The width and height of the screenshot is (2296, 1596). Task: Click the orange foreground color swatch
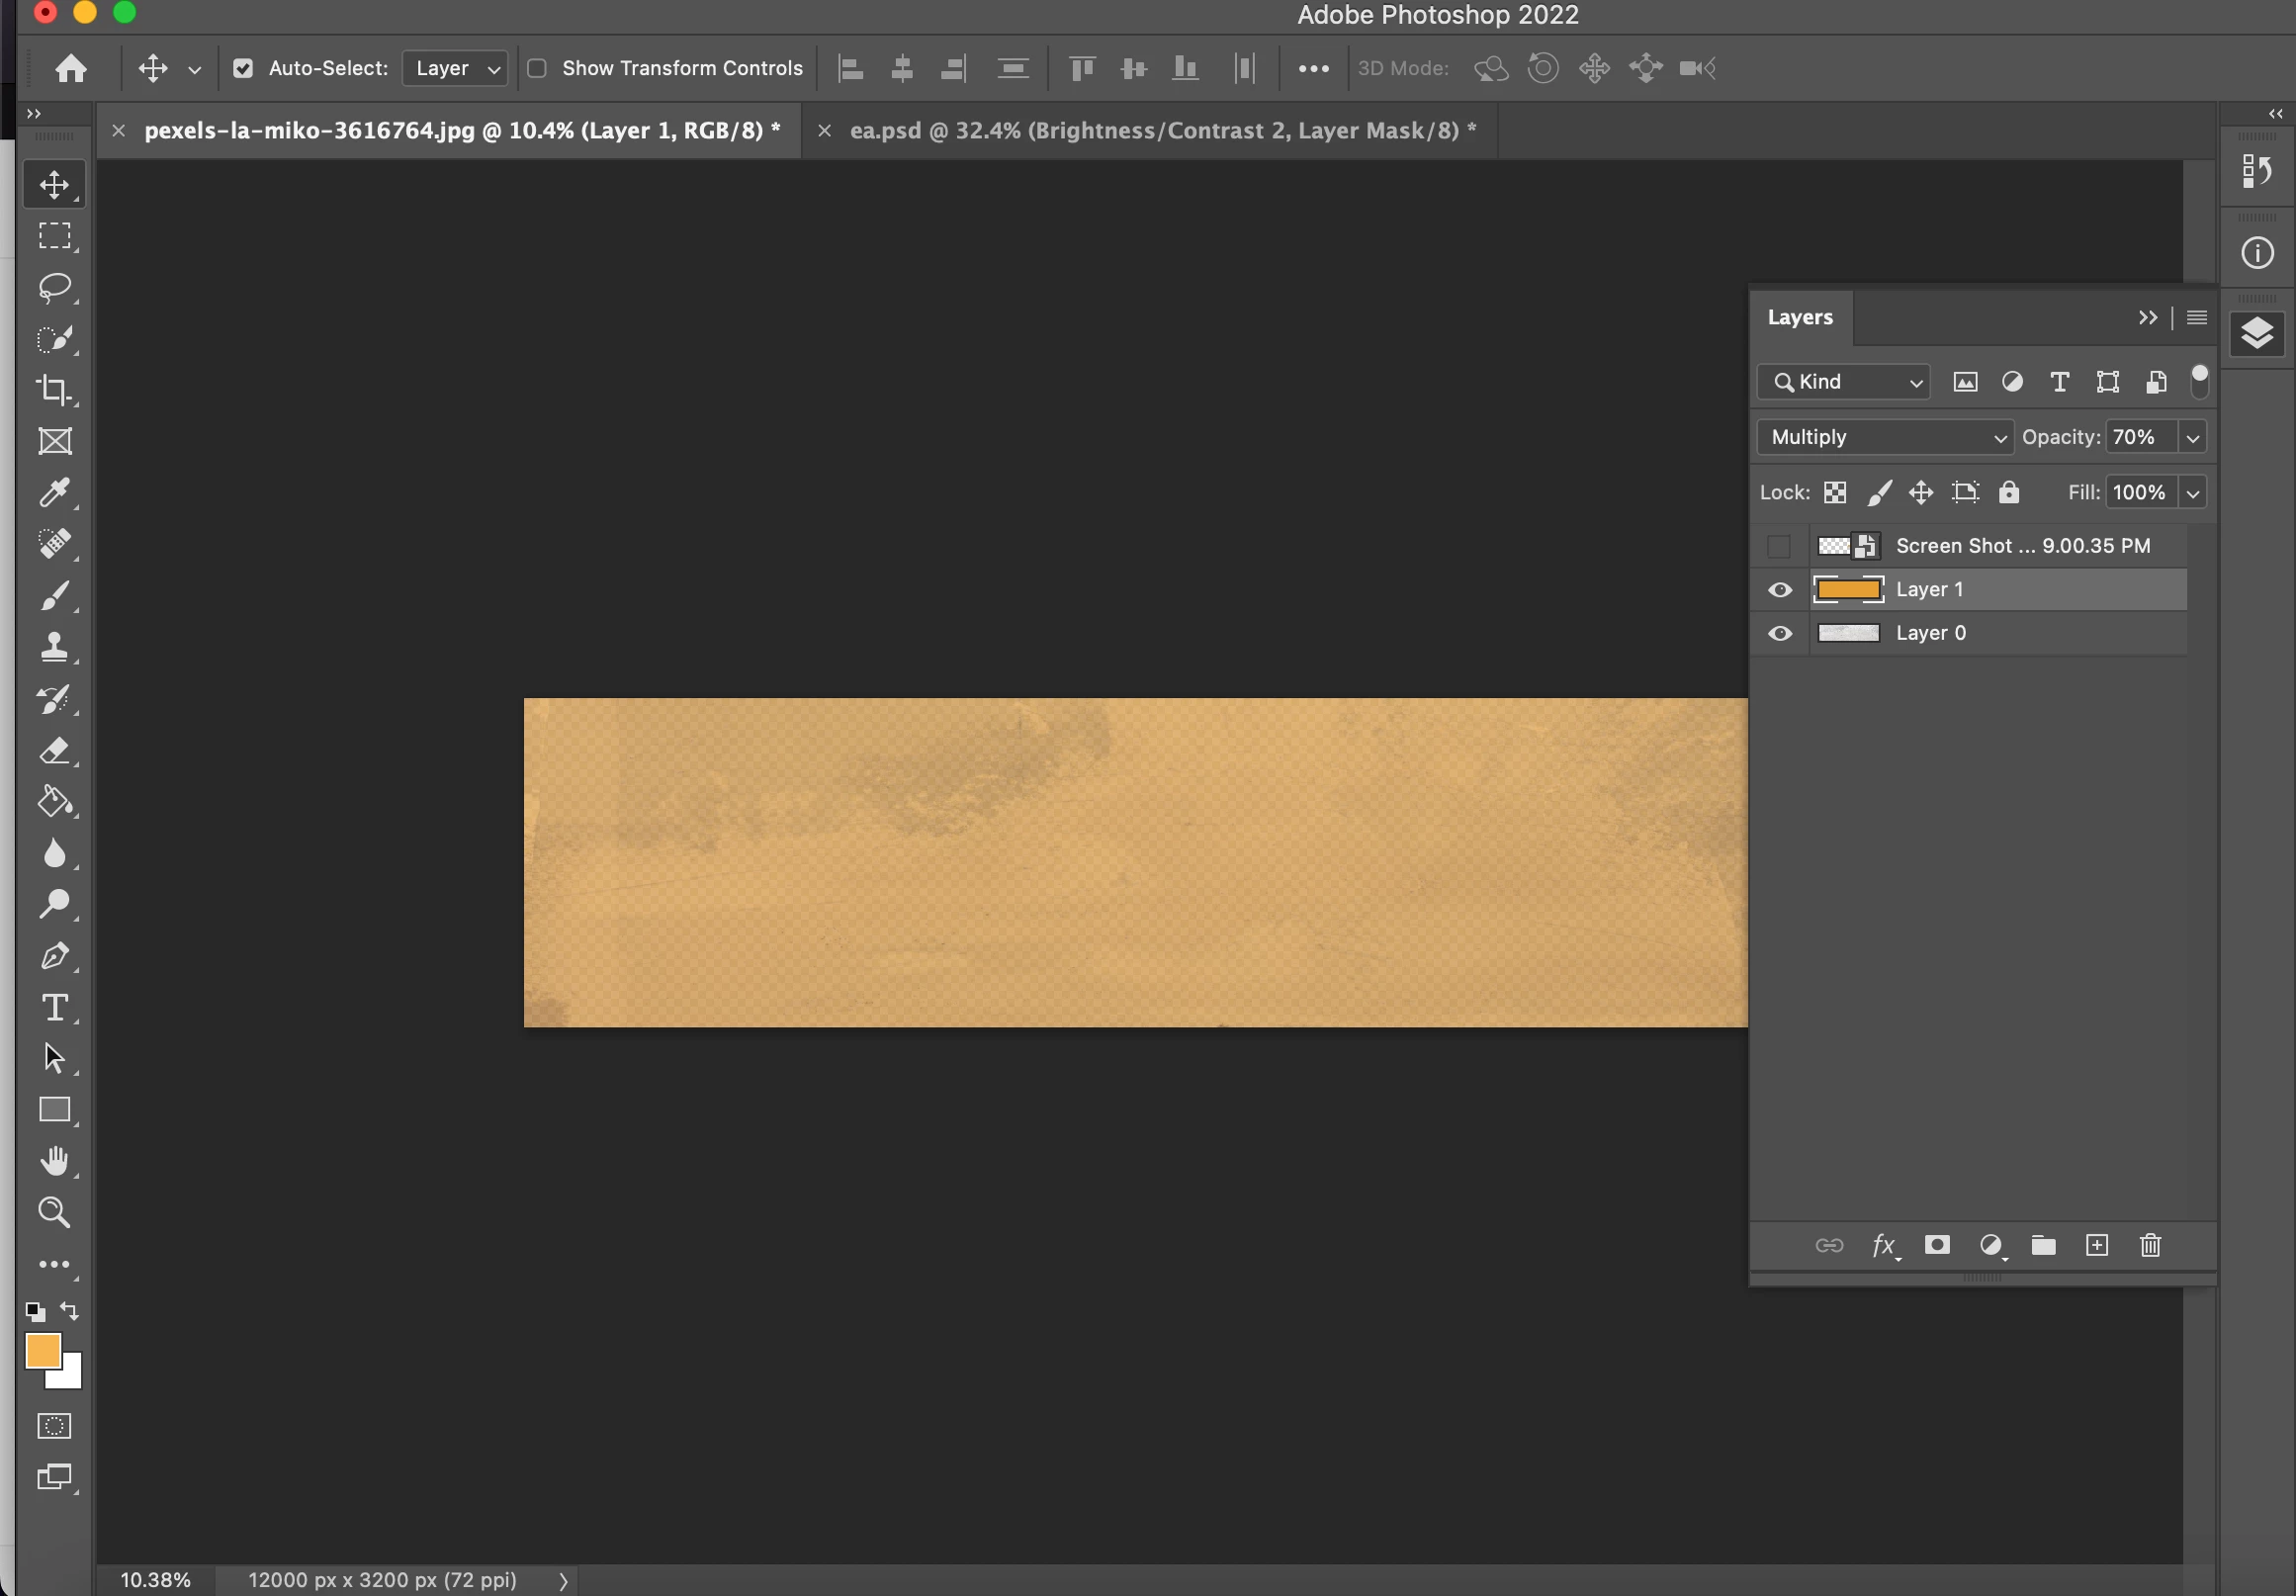click(x=43, y=1350)
